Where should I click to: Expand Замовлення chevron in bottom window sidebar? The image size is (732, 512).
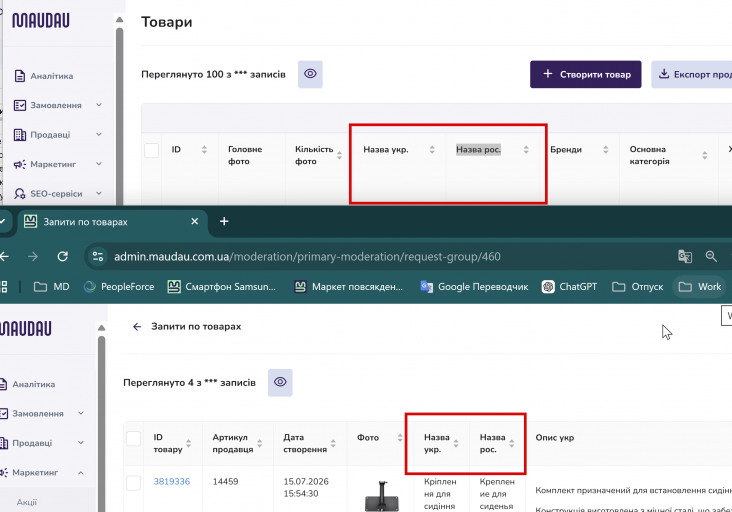pos(81,414)
